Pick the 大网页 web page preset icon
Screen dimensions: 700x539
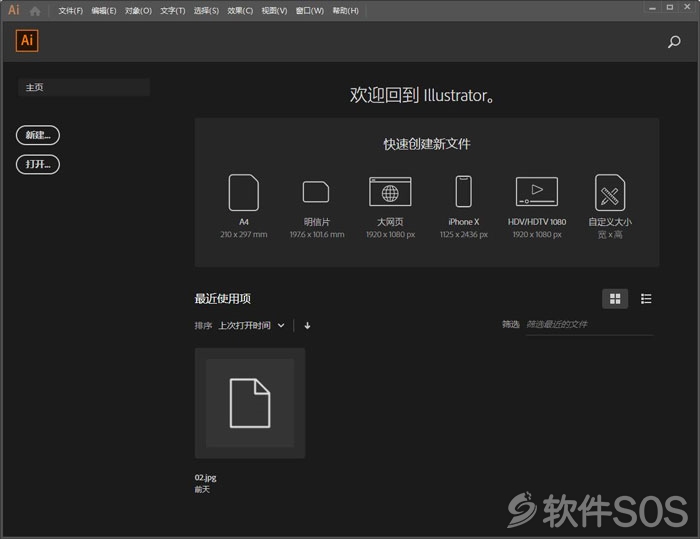click(x=390, y=192)
